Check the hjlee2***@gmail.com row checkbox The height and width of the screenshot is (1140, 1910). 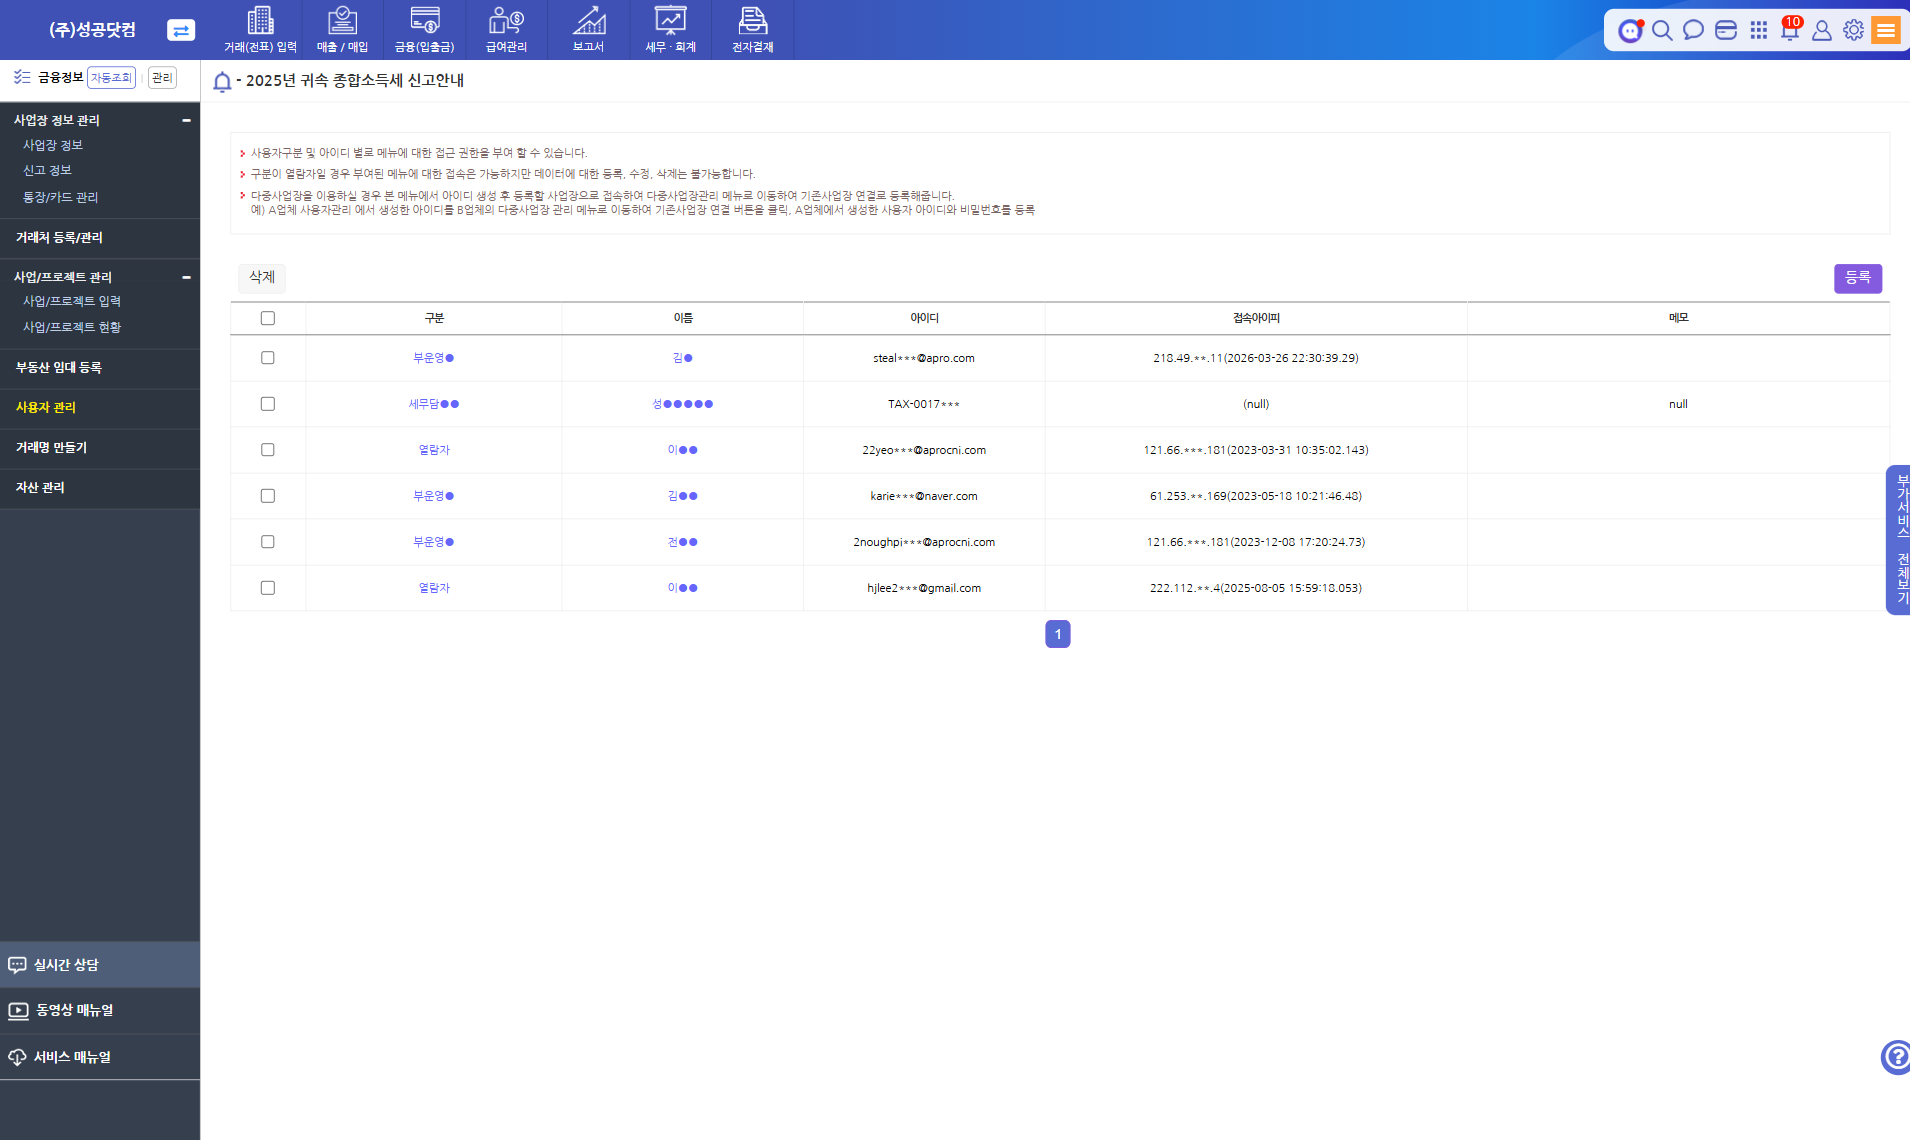tap(267, 588)
